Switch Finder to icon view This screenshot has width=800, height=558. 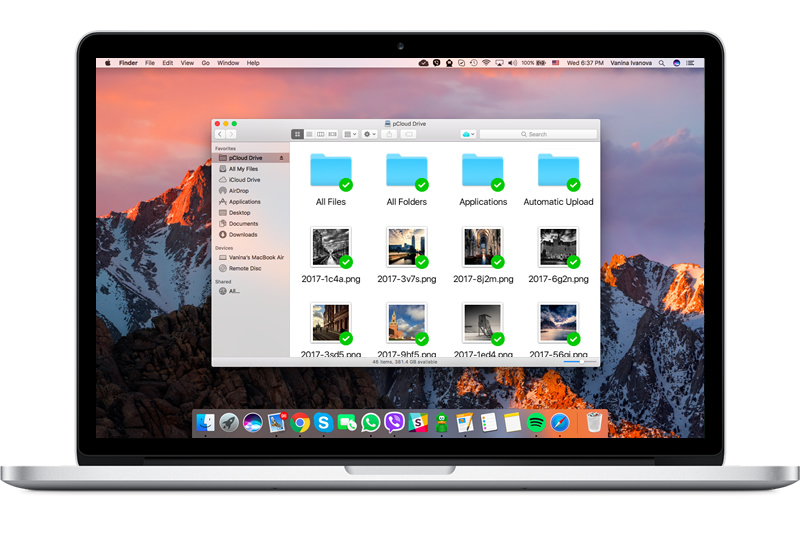point(297,134)
